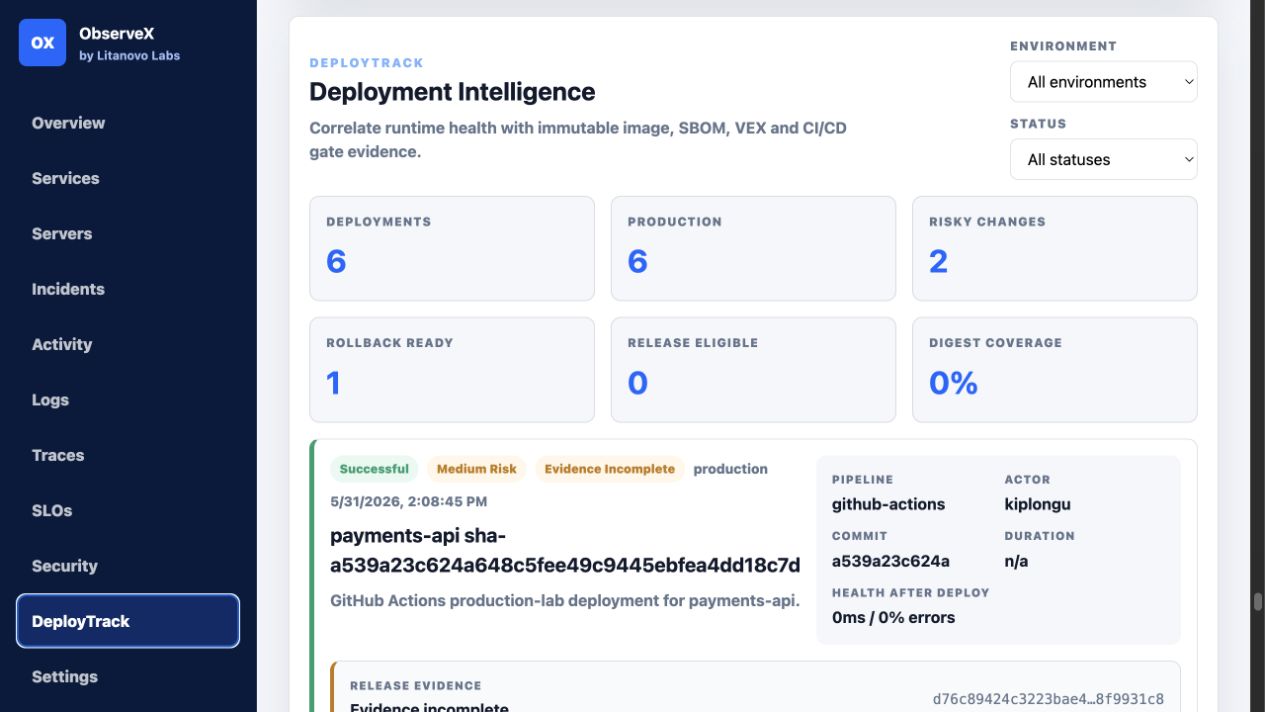The image size is (1265, 712).
Task: Click the Deployment Intelligence heading
Action: coord(452,92)
